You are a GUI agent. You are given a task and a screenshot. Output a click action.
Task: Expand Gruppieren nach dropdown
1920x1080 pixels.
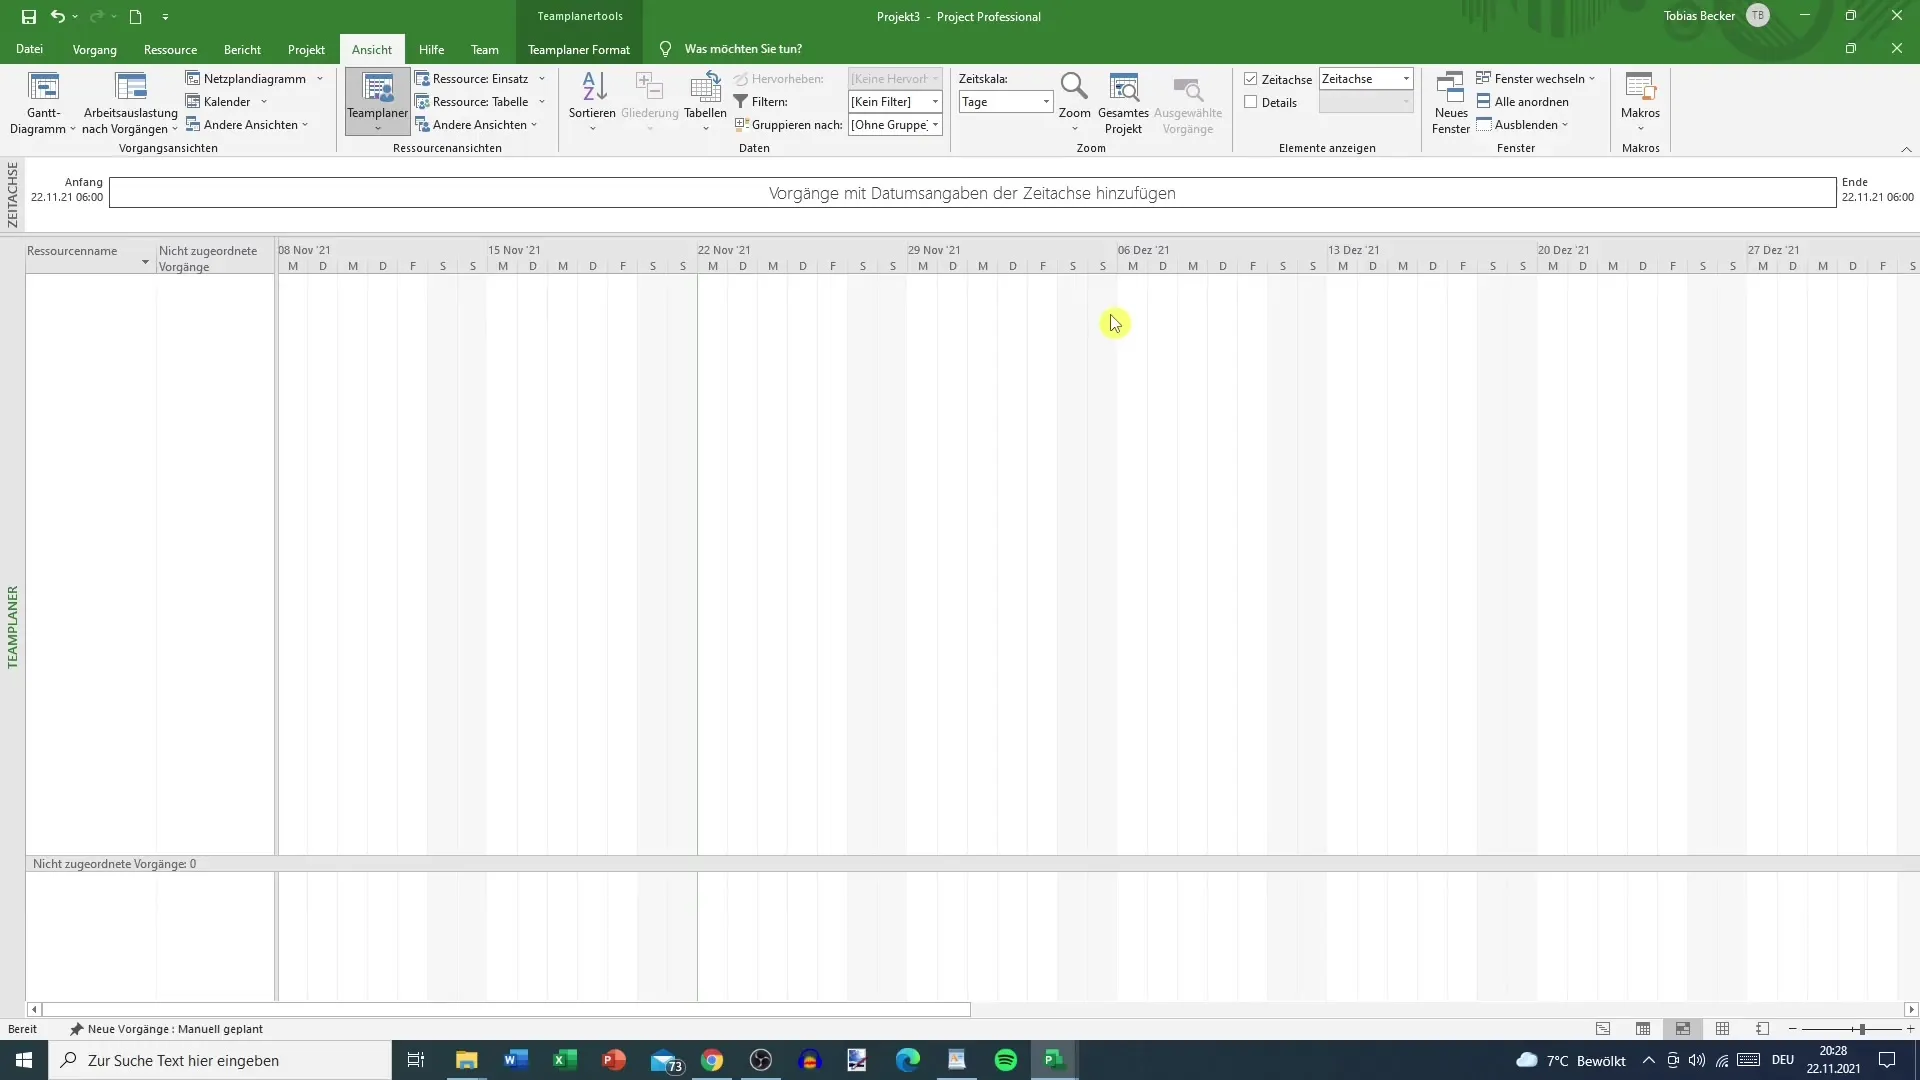coord(938,124)
